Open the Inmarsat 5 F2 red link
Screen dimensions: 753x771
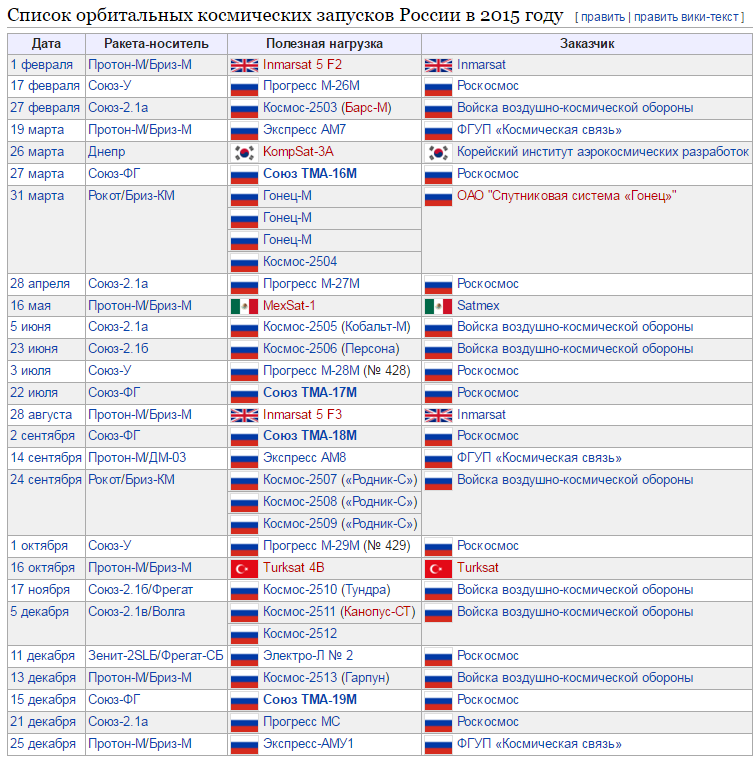click(302, 64)
